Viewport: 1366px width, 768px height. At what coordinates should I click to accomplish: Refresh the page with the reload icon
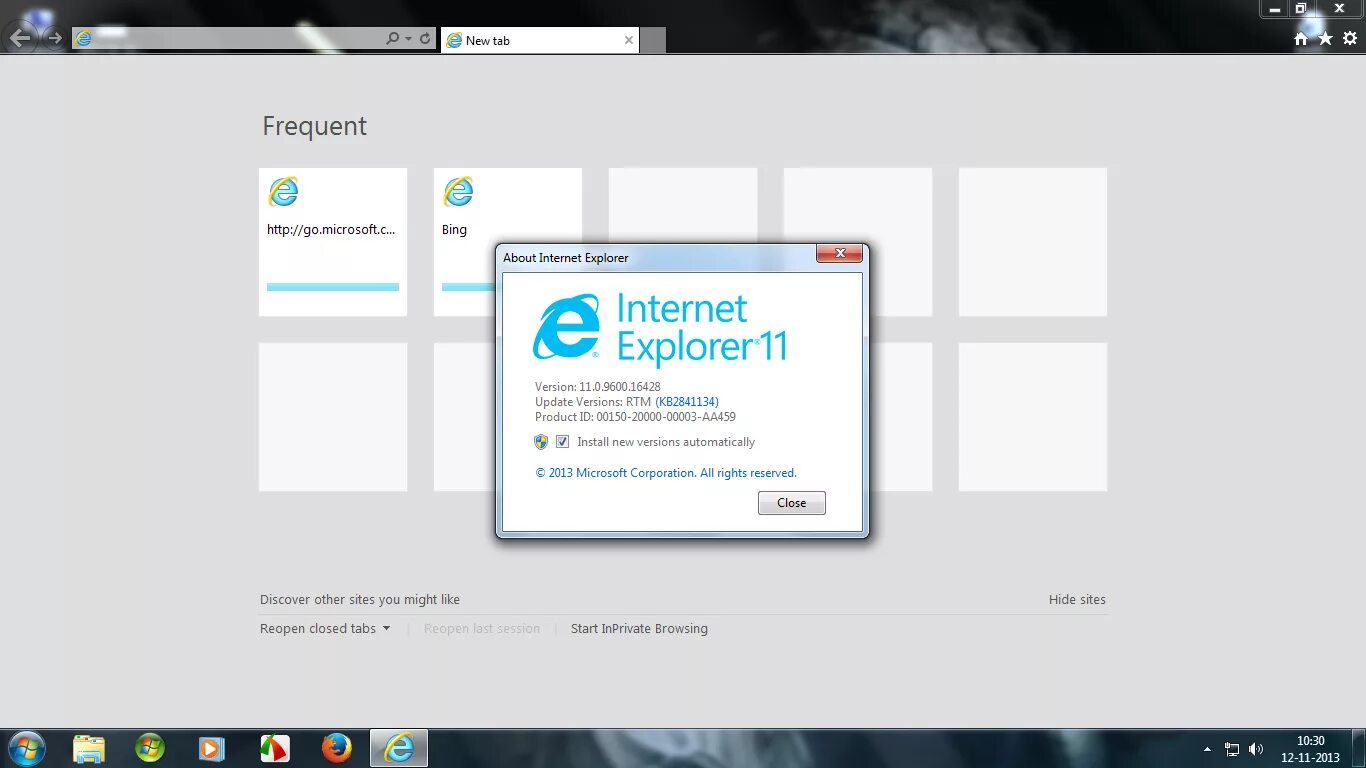point(425,39)
